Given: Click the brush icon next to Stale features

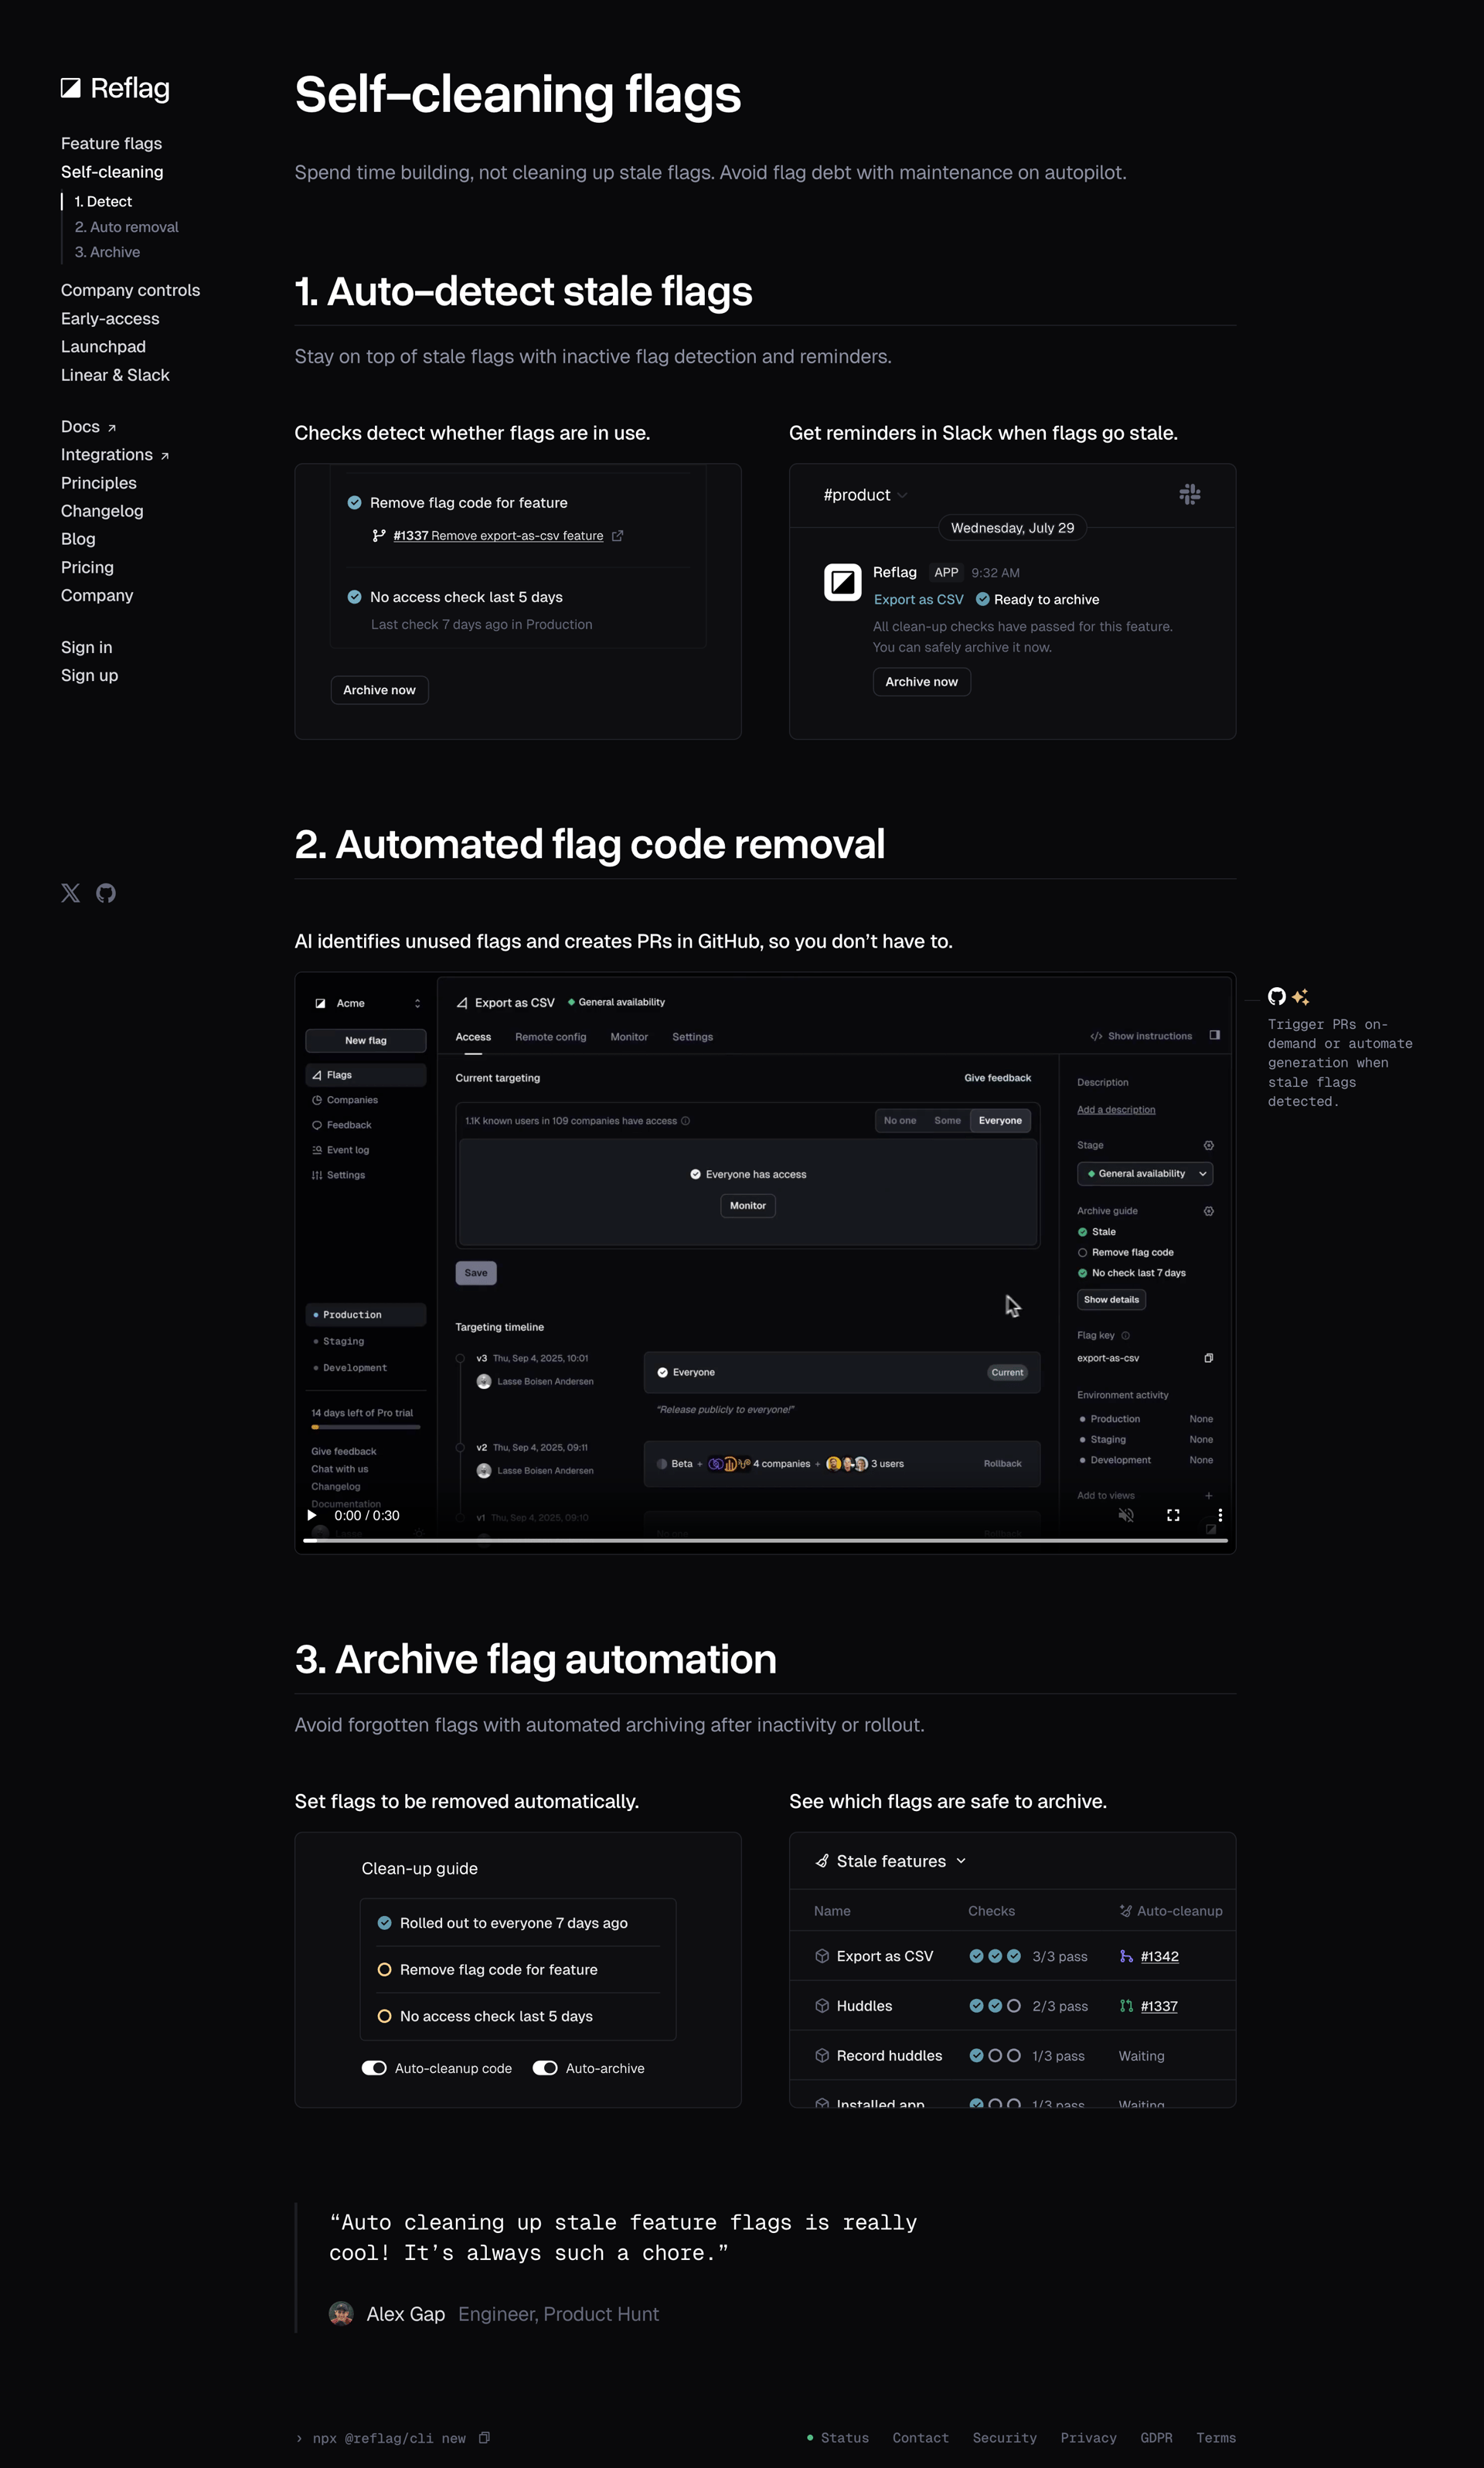Looking at the screenshot, I should (822, 1861).
